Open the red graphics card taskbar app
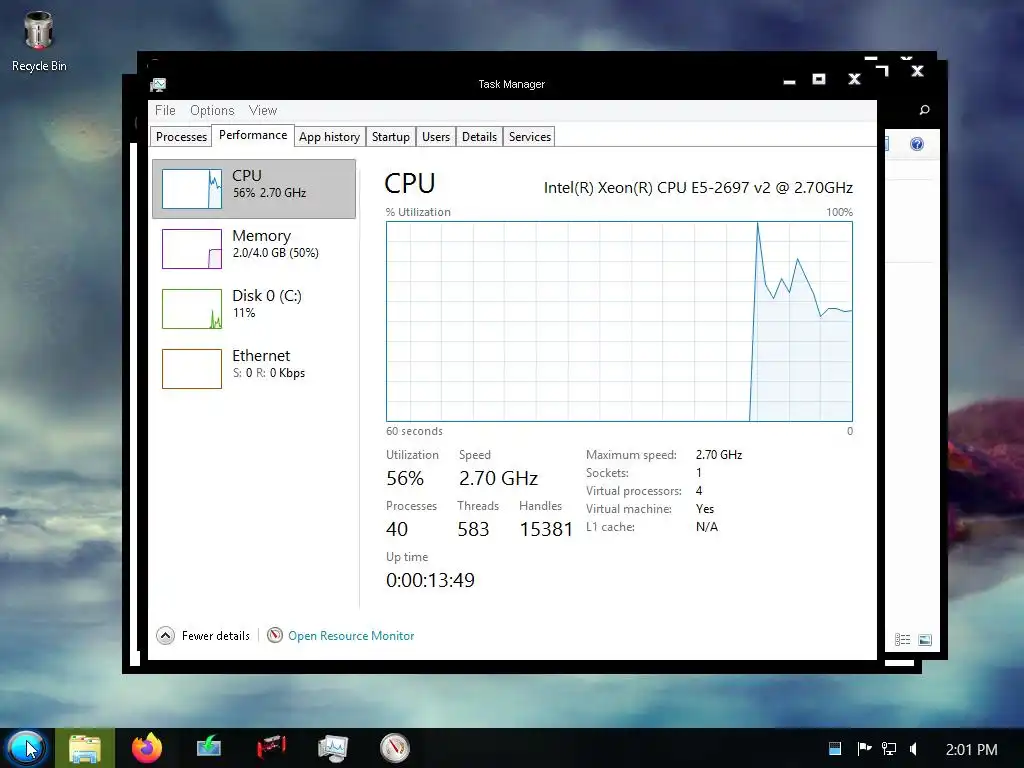 (x=271, y=748)
